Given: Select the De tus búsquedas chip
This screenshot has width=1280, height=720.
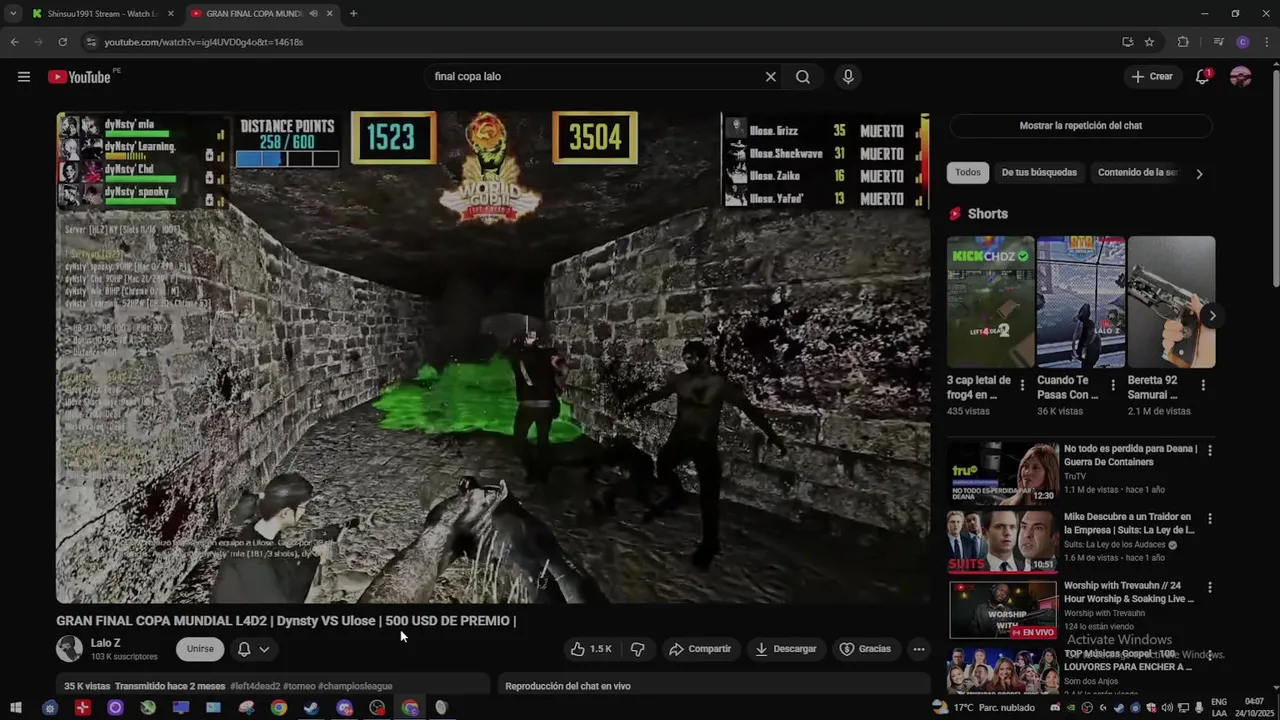Looking at the screenshot, I should click(1039, 173).
